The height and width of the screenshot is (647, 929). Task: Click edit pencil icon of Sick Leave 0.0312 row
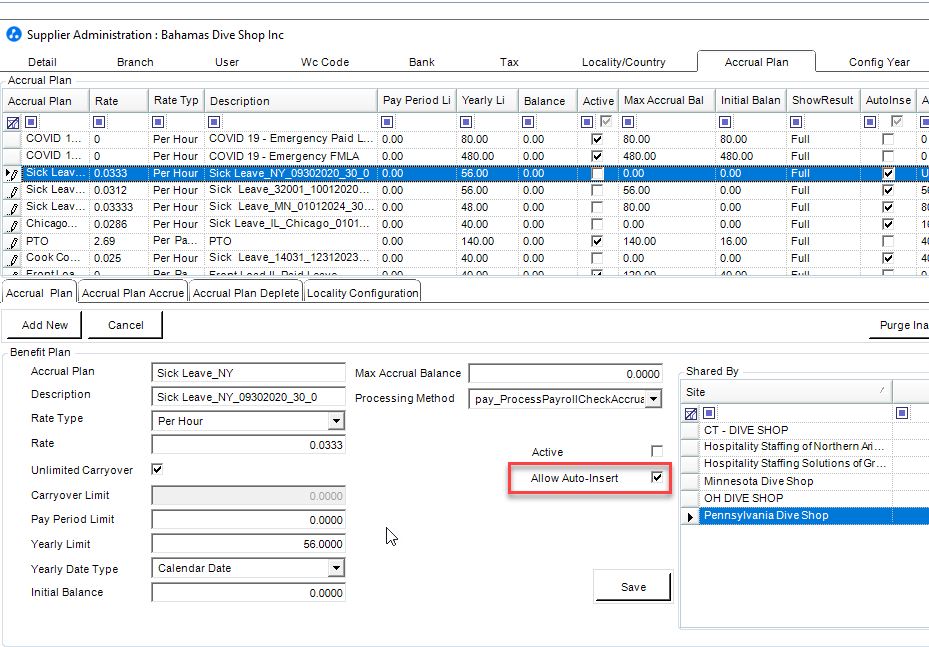tap(12, 191)
